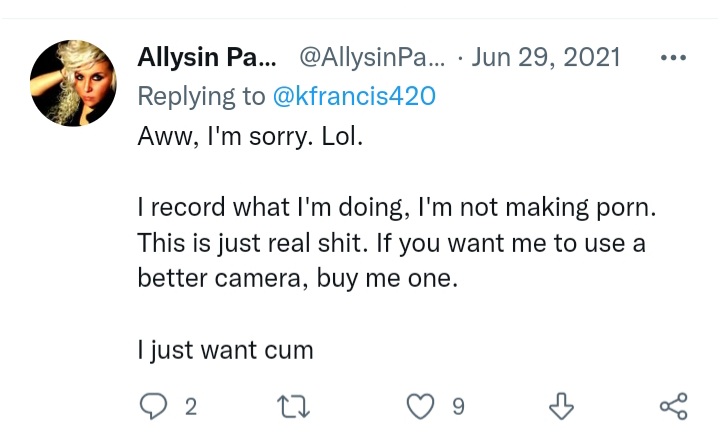Click the reply speech bubble icon
Image resolution: width=720 pixels, height=444 pixels.
point(153,406)
